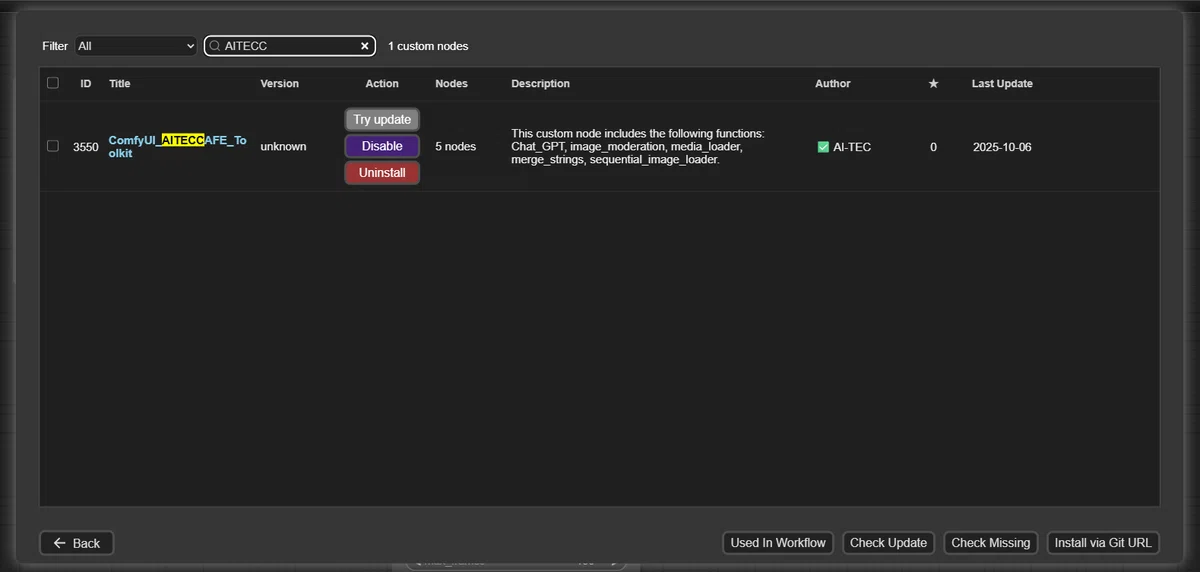This screenshot has width=1200, height=572.
Task: Click the '1 custom nodes' count text
Action: [x=428, y=46]
